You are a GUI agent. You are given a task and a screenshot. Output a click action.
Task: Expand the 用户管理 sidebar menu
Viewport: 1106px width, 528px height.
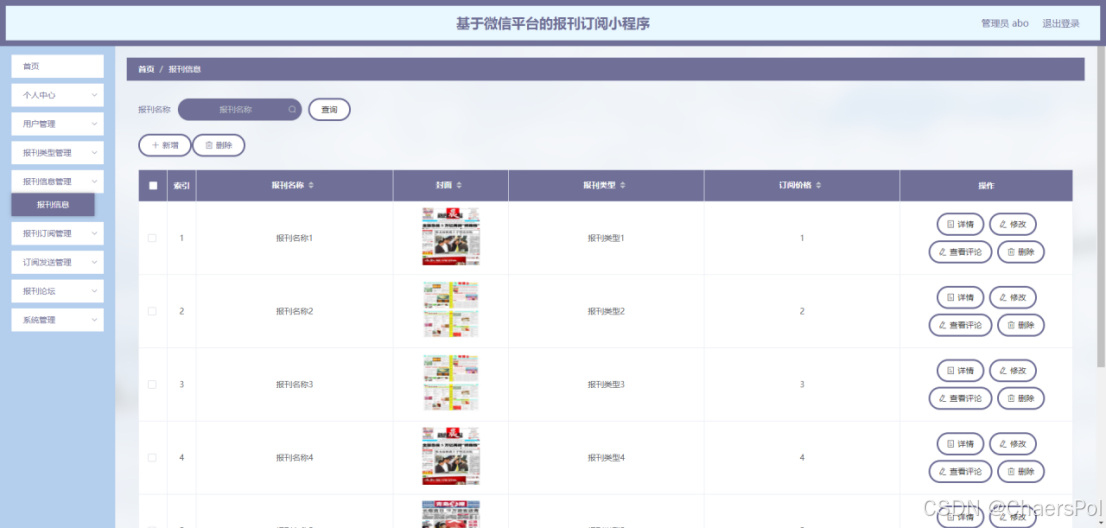tap(57, 124)
